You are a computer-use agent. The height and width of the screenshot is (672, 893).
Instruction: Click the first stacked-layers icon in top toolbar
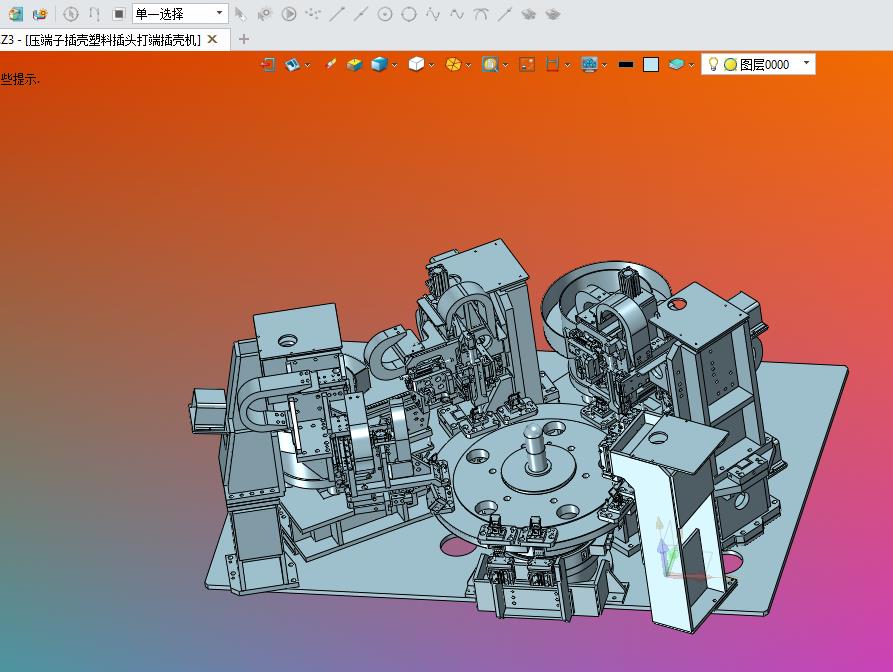point(529,14)
